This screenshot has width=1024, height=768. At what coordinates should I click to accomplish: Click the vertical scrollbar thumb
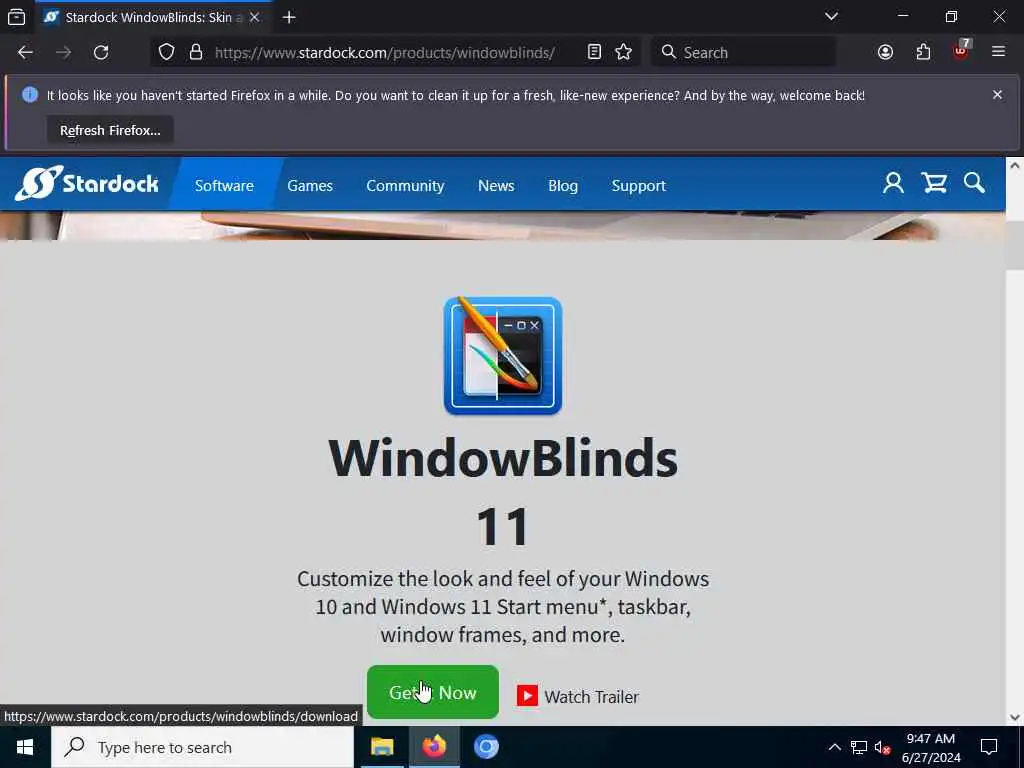pyautogui.click(x=1015, y=245)
